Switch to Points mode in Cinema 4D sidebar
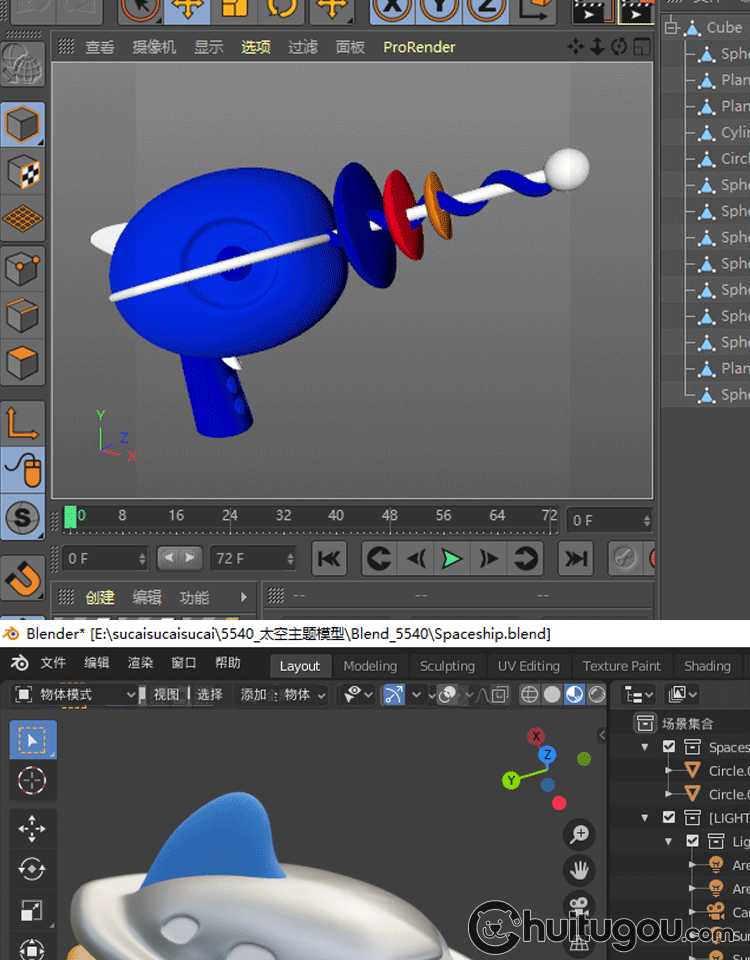750x960 pixels. tap(23, 269)
